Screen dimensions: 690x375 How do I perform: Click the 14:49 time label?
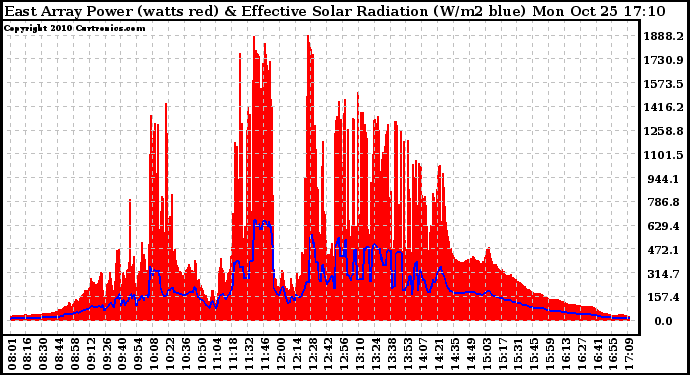(470, 354)
